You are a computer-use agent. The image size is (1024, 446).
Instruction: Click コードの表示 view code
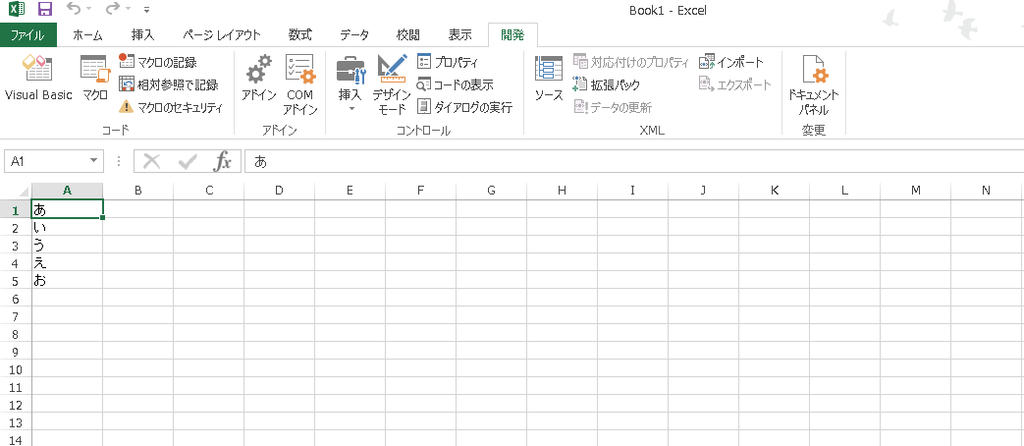(455, 85)
